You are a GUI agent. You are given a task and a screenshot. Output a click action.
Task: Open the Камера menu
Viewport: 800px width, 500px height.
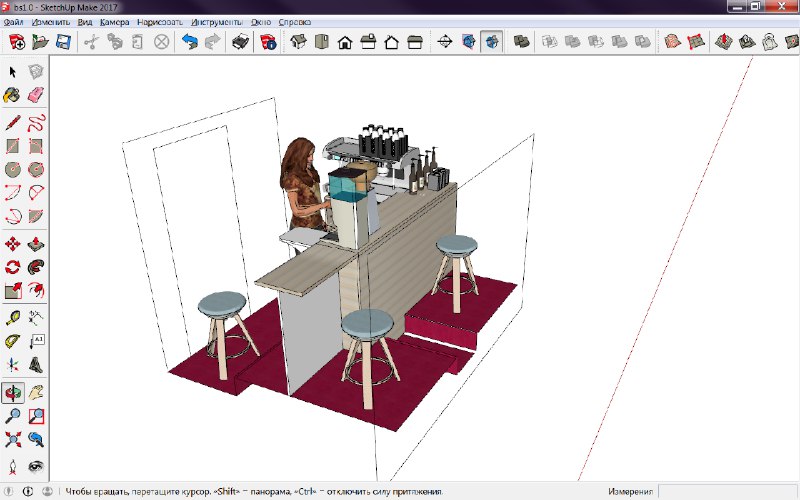[115, 20]
